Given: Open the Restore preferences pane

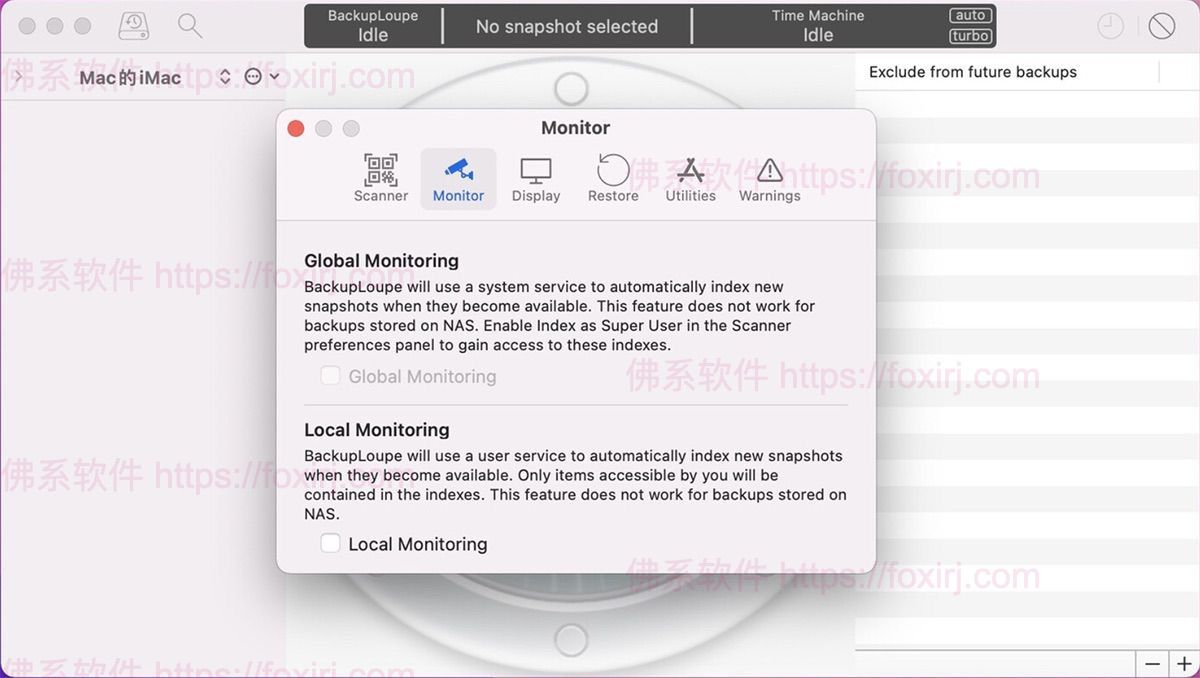Looking at the screenshot, I should point(613,179).
